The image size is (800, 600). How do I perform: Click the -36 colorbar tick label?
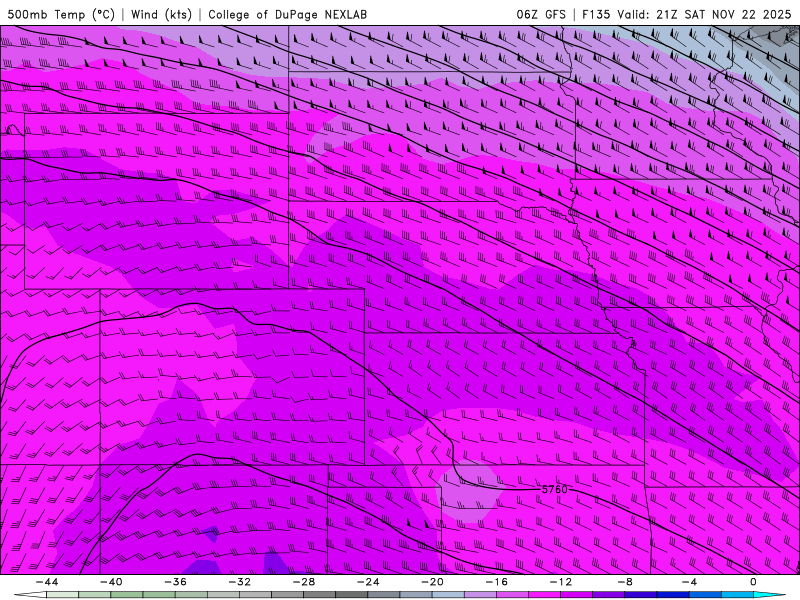[176, 582]
